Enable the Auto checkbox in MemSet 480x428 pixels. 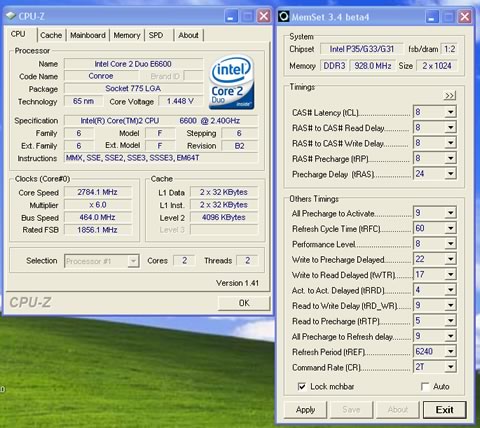coord(425,387)
